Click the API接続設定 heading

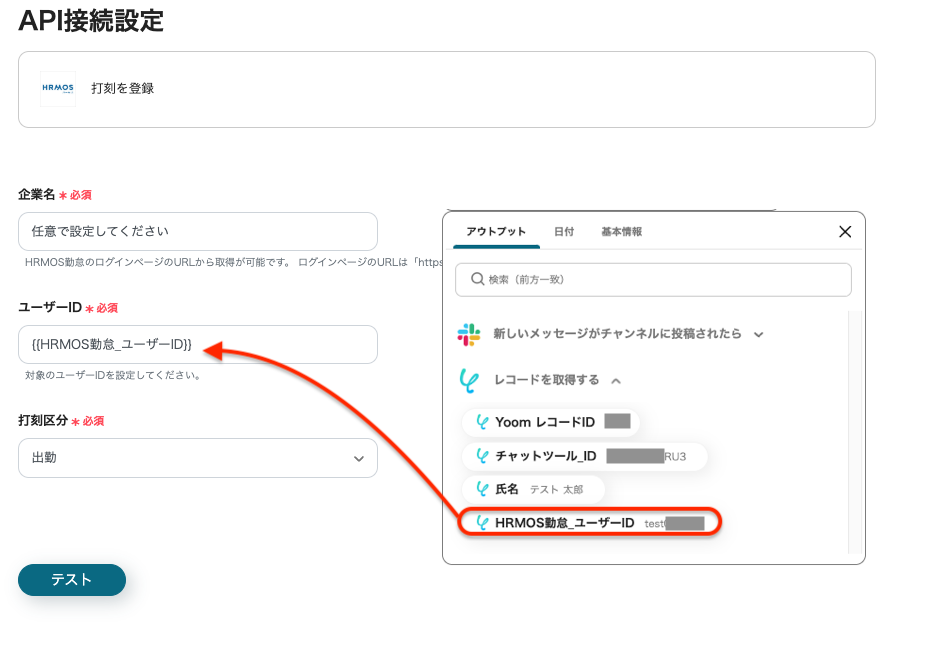pyautogui.click(x=91, y=20)
